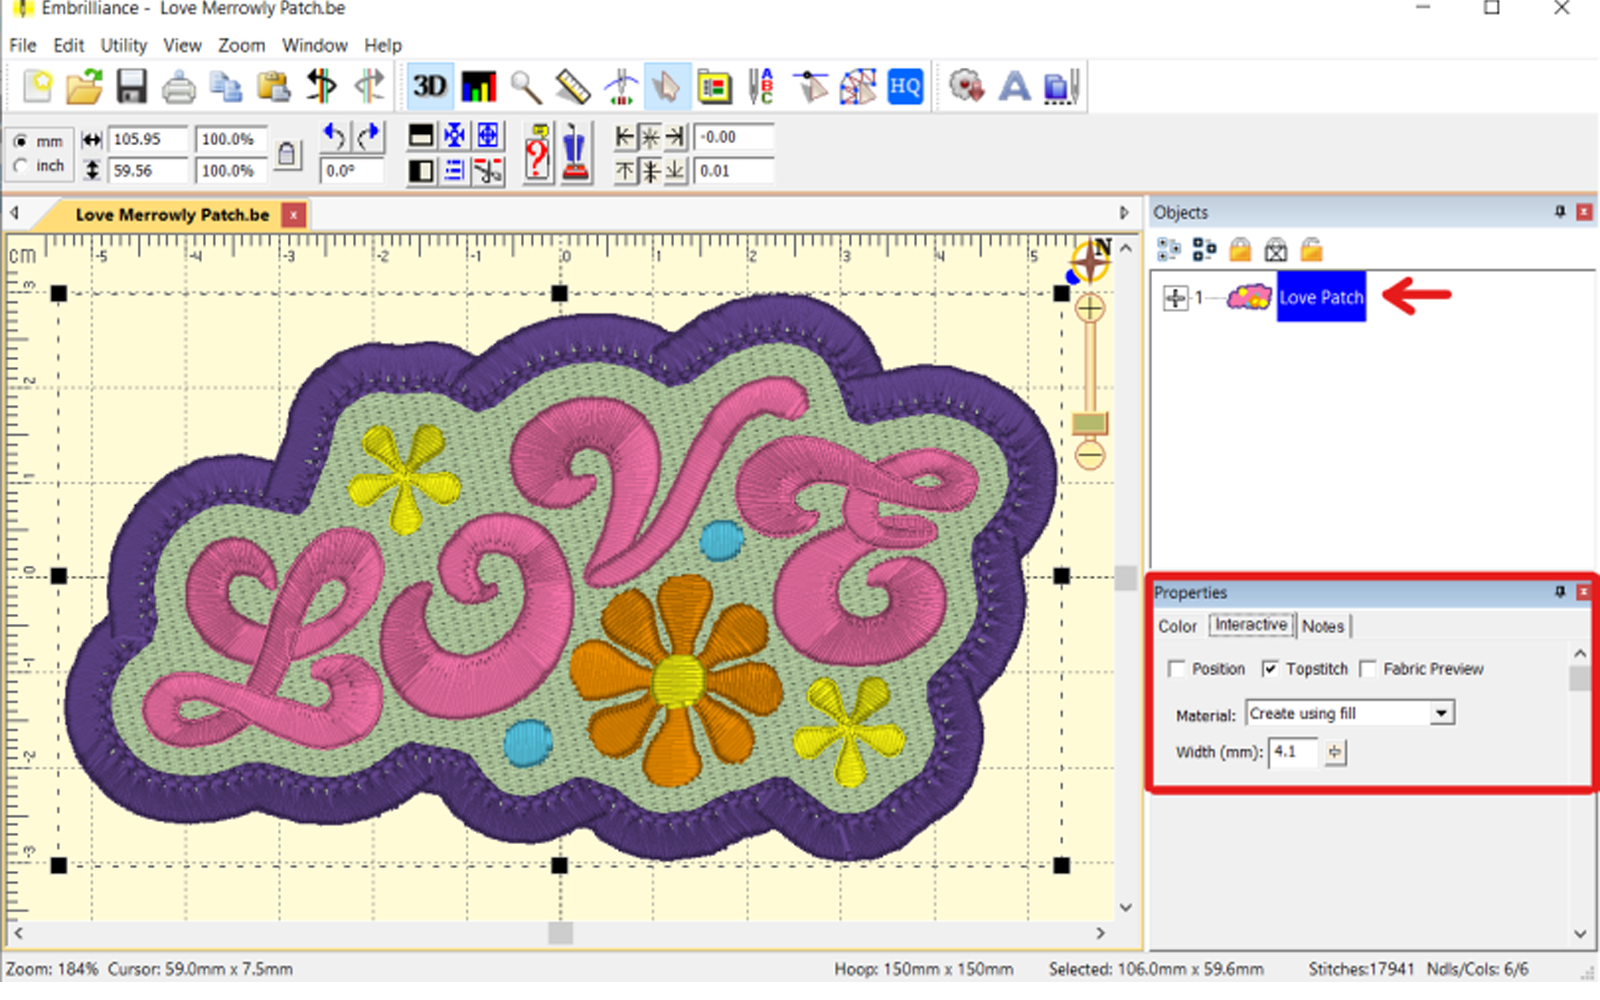Click the right arrow on the document tab bar
This screenshot has width=1600, height=1000.
(1123, 212)
